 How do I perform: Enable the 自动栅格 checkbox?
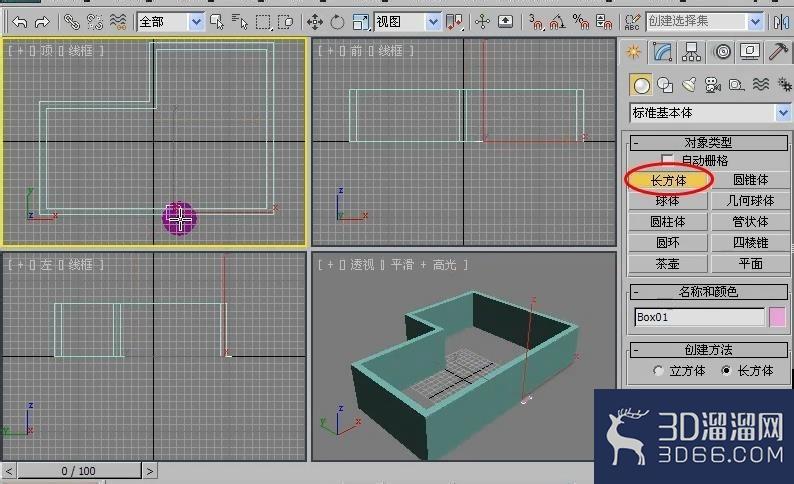[x=667, y=160]
